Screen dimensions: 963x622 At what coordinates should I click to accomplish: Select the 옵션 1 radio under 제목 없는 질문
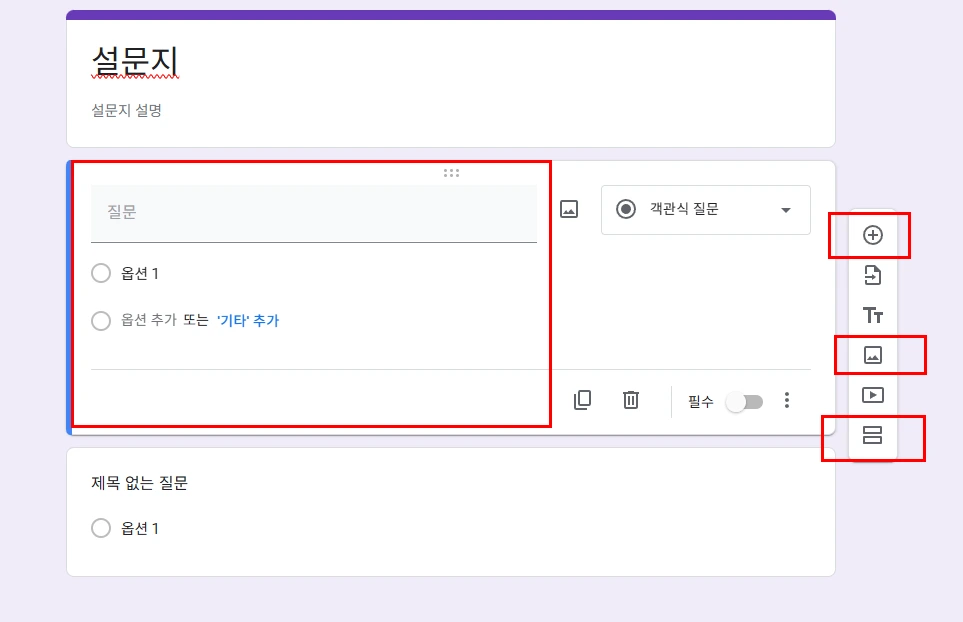[x=101, y=528]
